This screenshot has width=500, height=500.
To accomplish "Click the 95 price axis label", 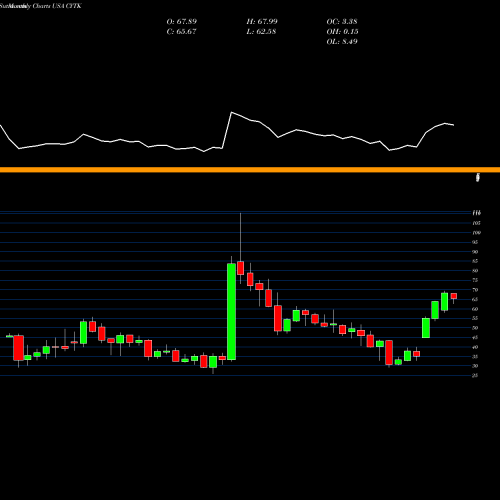I will pos(475,242).
